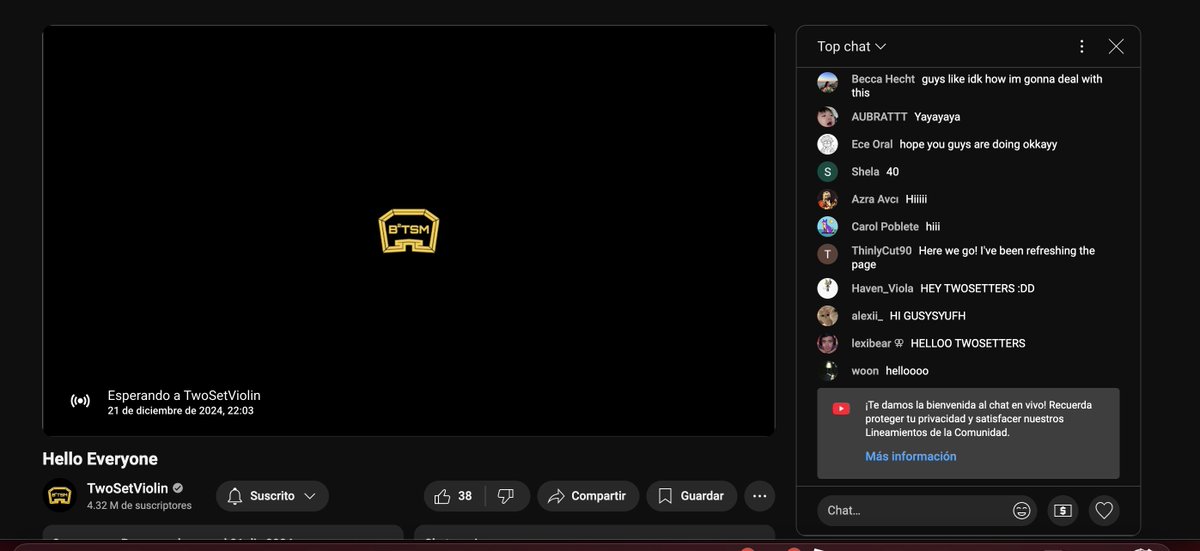This screenshot has width=1200, height=551.
Task: Expand the Suscrito notification dropdown
Action: [x=272, y=496]
